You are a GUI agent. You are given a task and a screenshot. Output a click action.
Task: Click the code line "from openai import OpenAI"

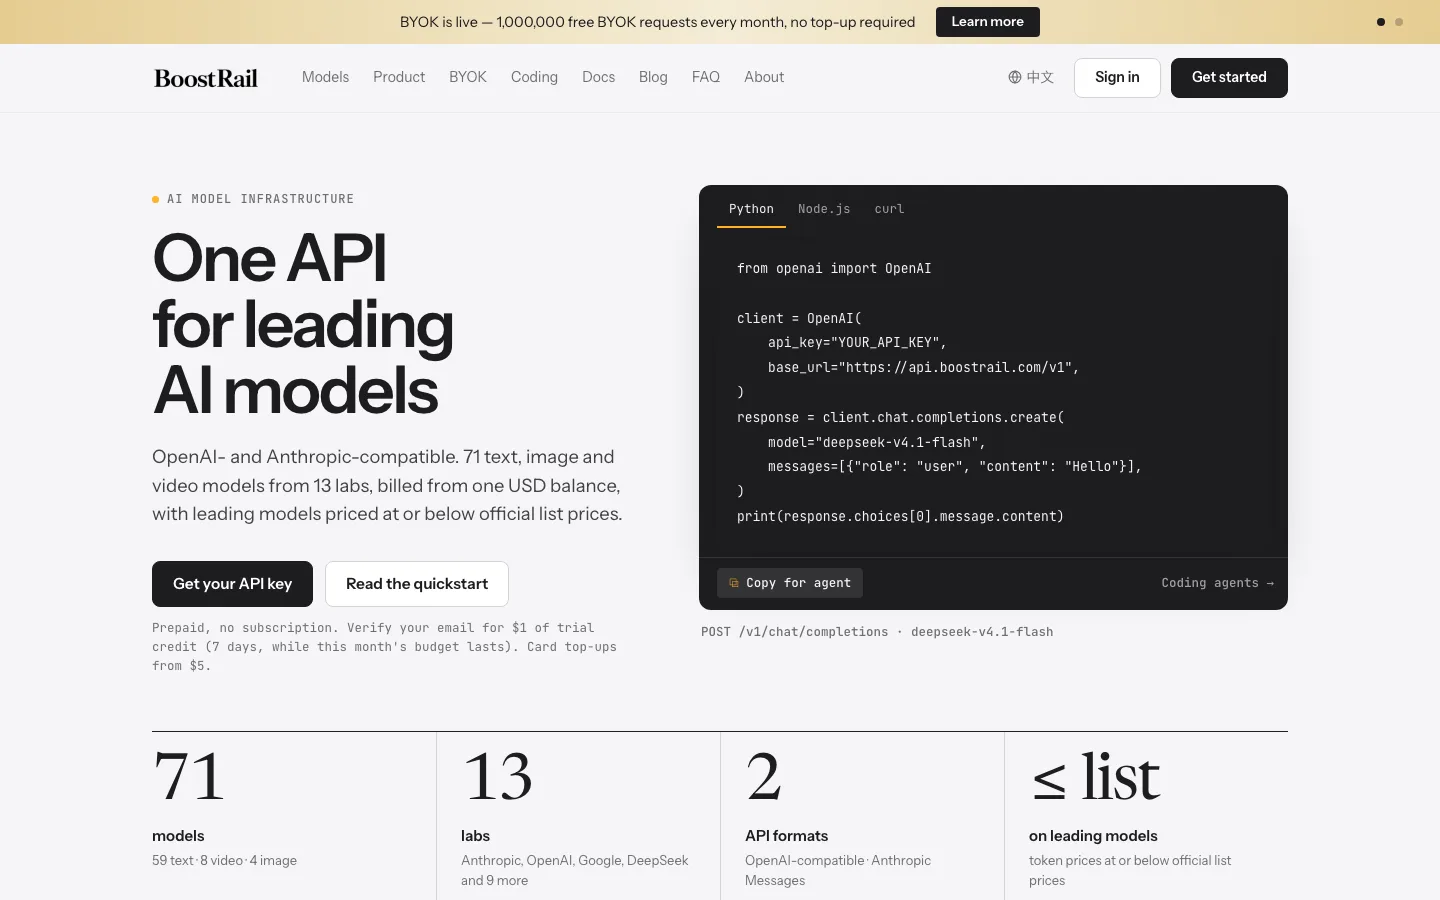click(x=834, y=268)
